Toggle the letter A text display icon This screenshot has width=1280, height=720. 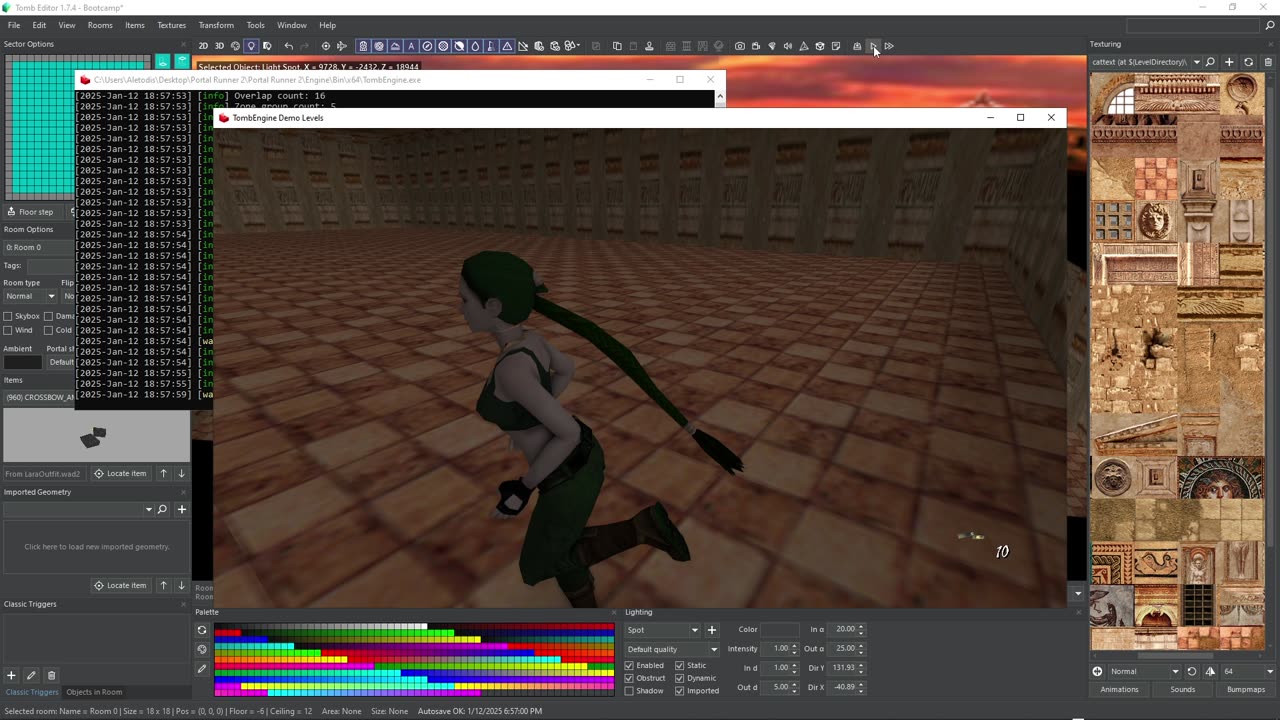click(411, 46)
